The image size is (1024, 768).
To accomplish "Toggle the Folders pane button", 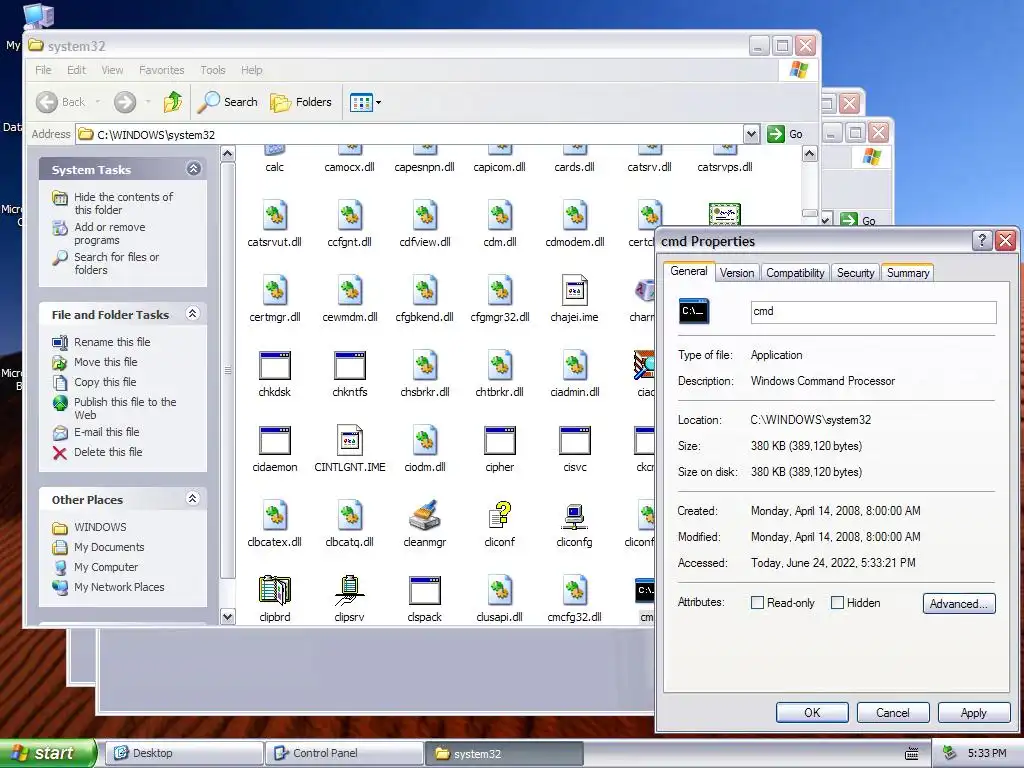I will (301, 102).
